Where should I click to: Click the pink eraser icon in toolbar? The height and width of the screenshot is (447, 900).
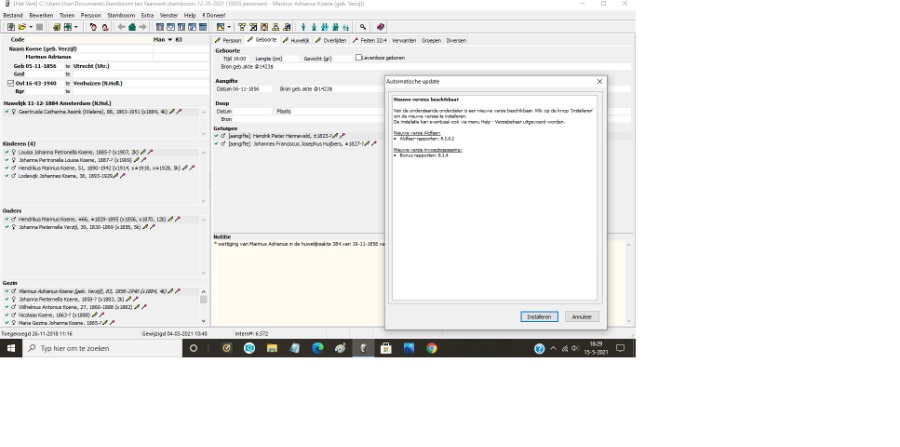coord(381,27)
